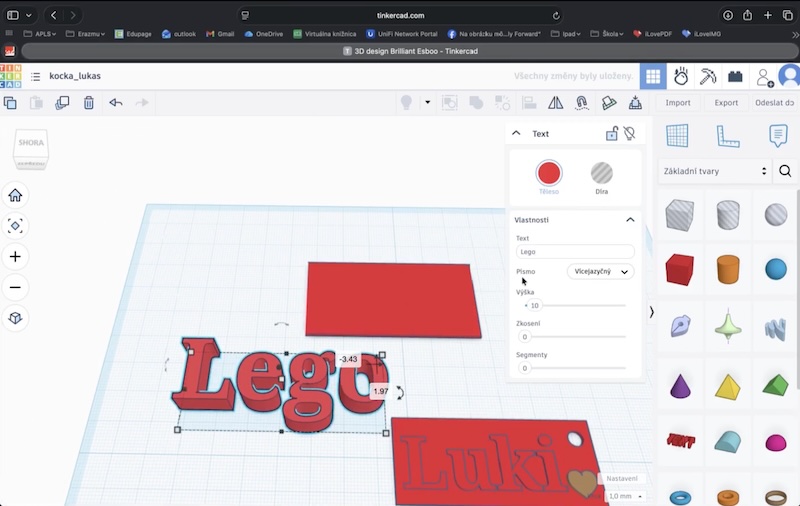Image resolution: width=800 pixels, height=506 pixels.
Task: Click the Home view button
Action: (15, 195)
